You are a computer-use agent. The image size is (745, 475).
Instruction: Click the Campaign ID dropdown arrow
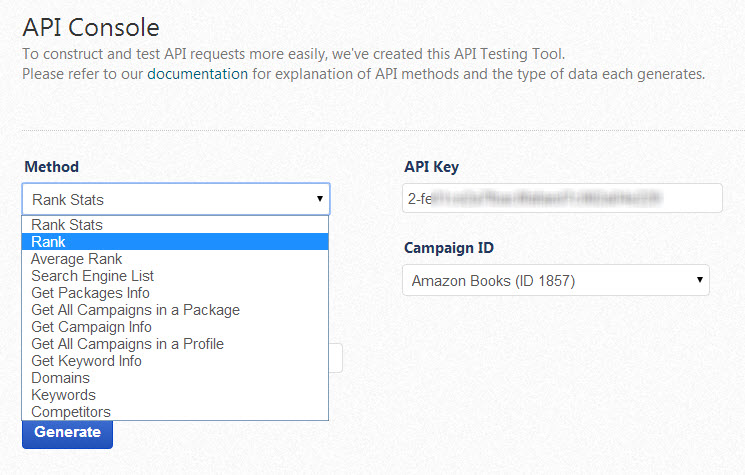[699, 281]
